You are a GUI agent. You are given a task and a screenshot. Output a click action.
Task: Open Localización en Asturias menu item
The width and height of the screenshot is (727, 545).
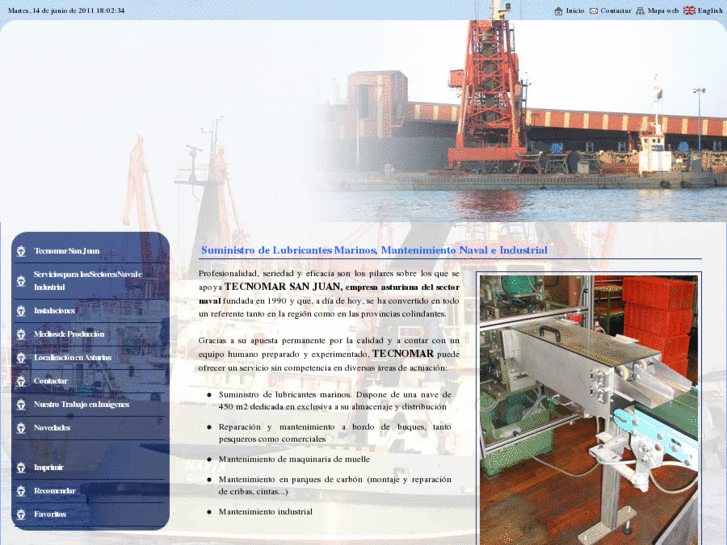[x=72, y=358]
